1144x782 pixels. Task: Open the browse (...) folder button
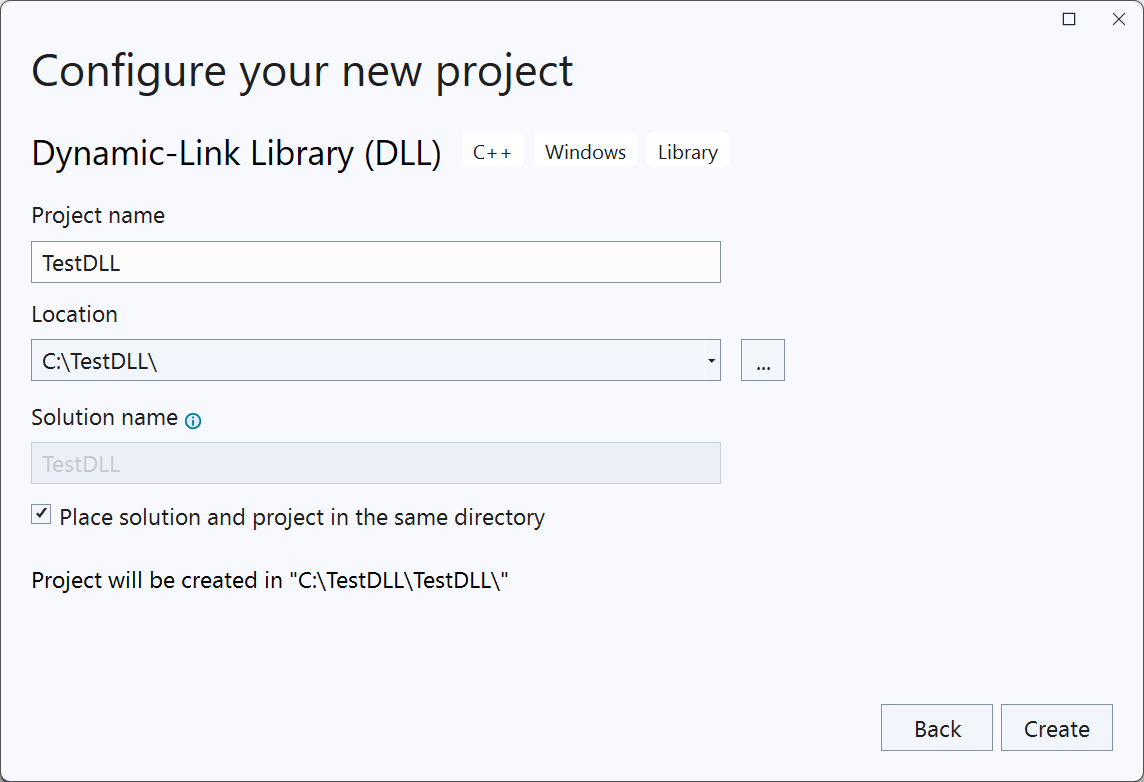click(x=763, y=361)
